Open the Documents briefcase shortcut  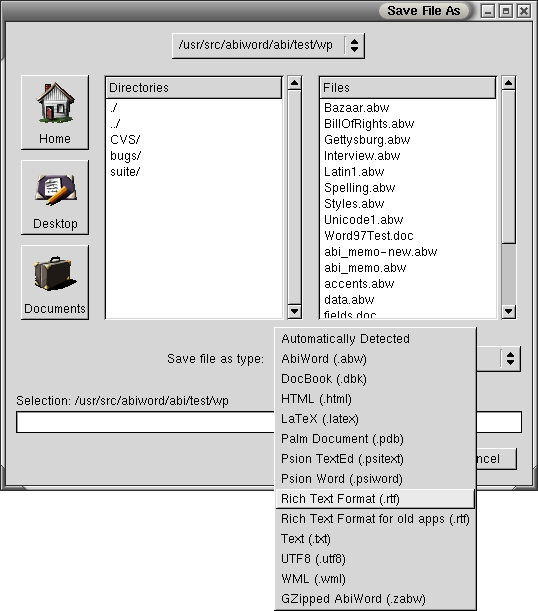55,282
